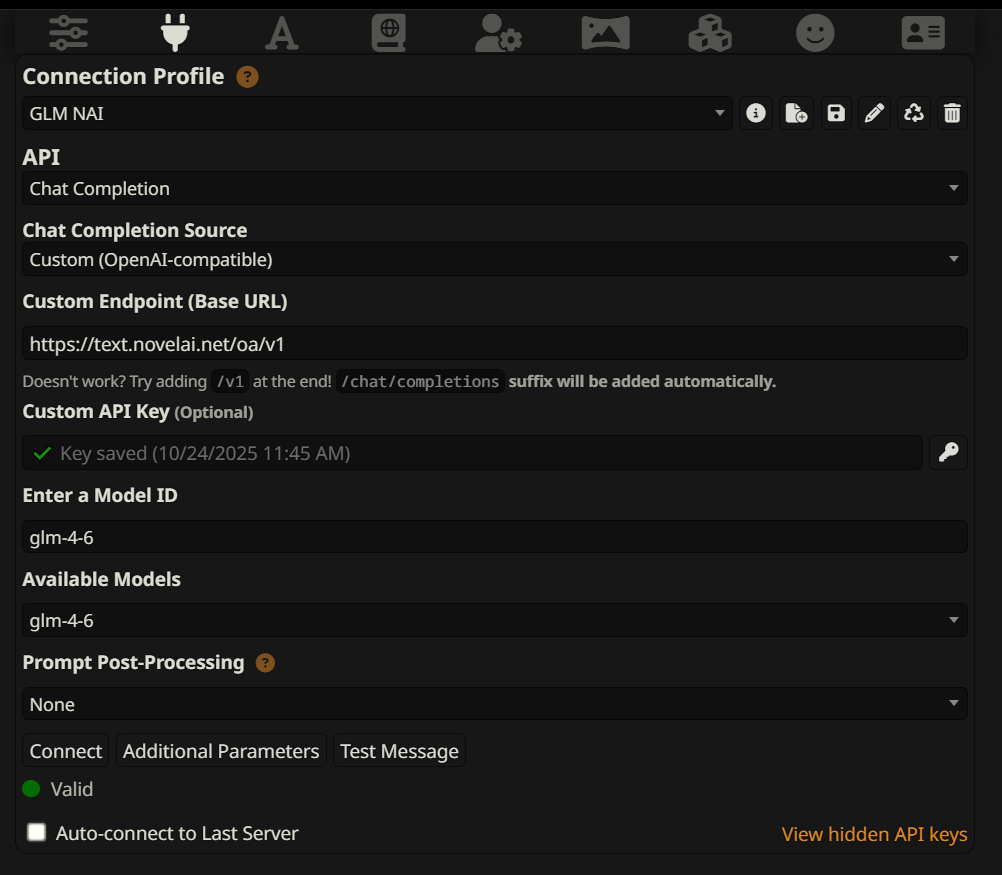Viewport: 1002px width, 875px height.
Task: Open API Connections plug panel
Action: pos(175,33)
